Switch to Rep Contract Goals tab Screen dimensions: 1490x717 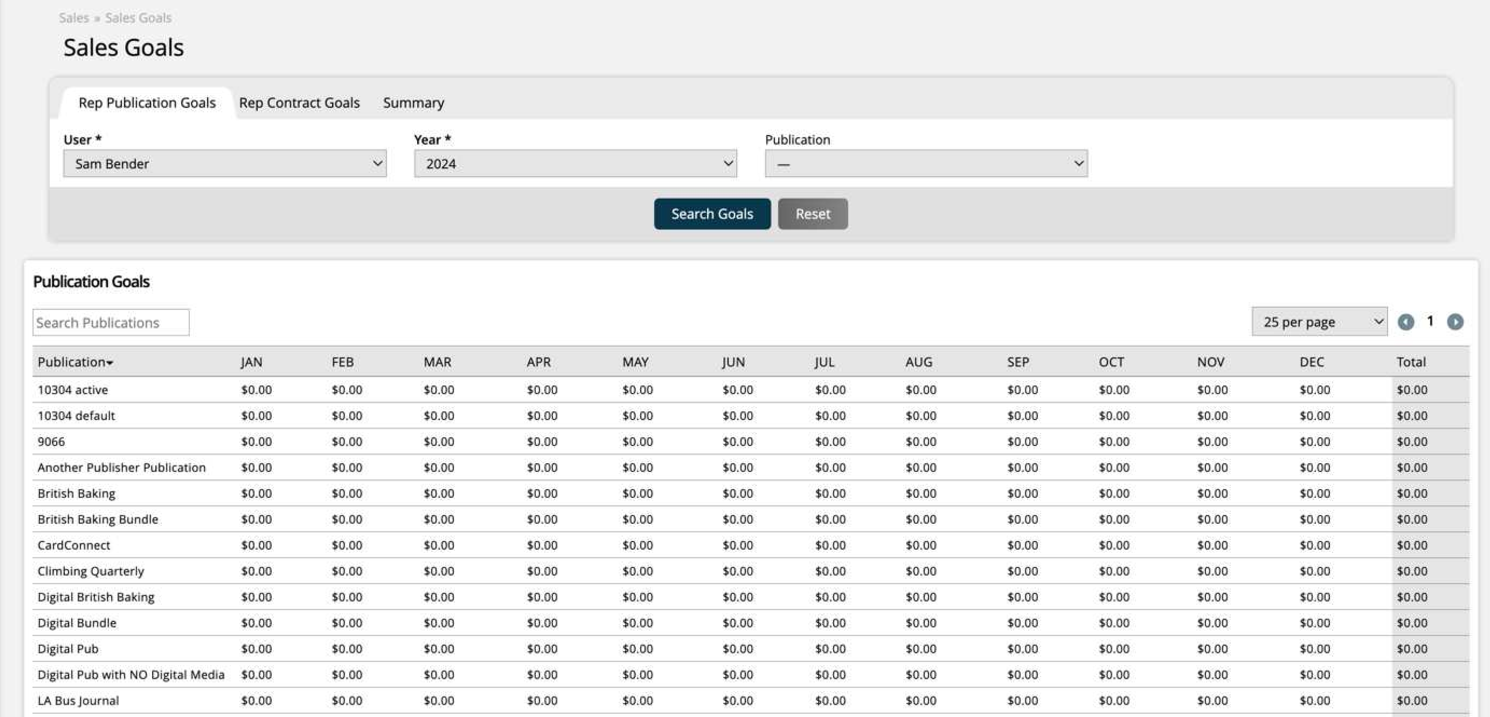[x=299, y=103]
